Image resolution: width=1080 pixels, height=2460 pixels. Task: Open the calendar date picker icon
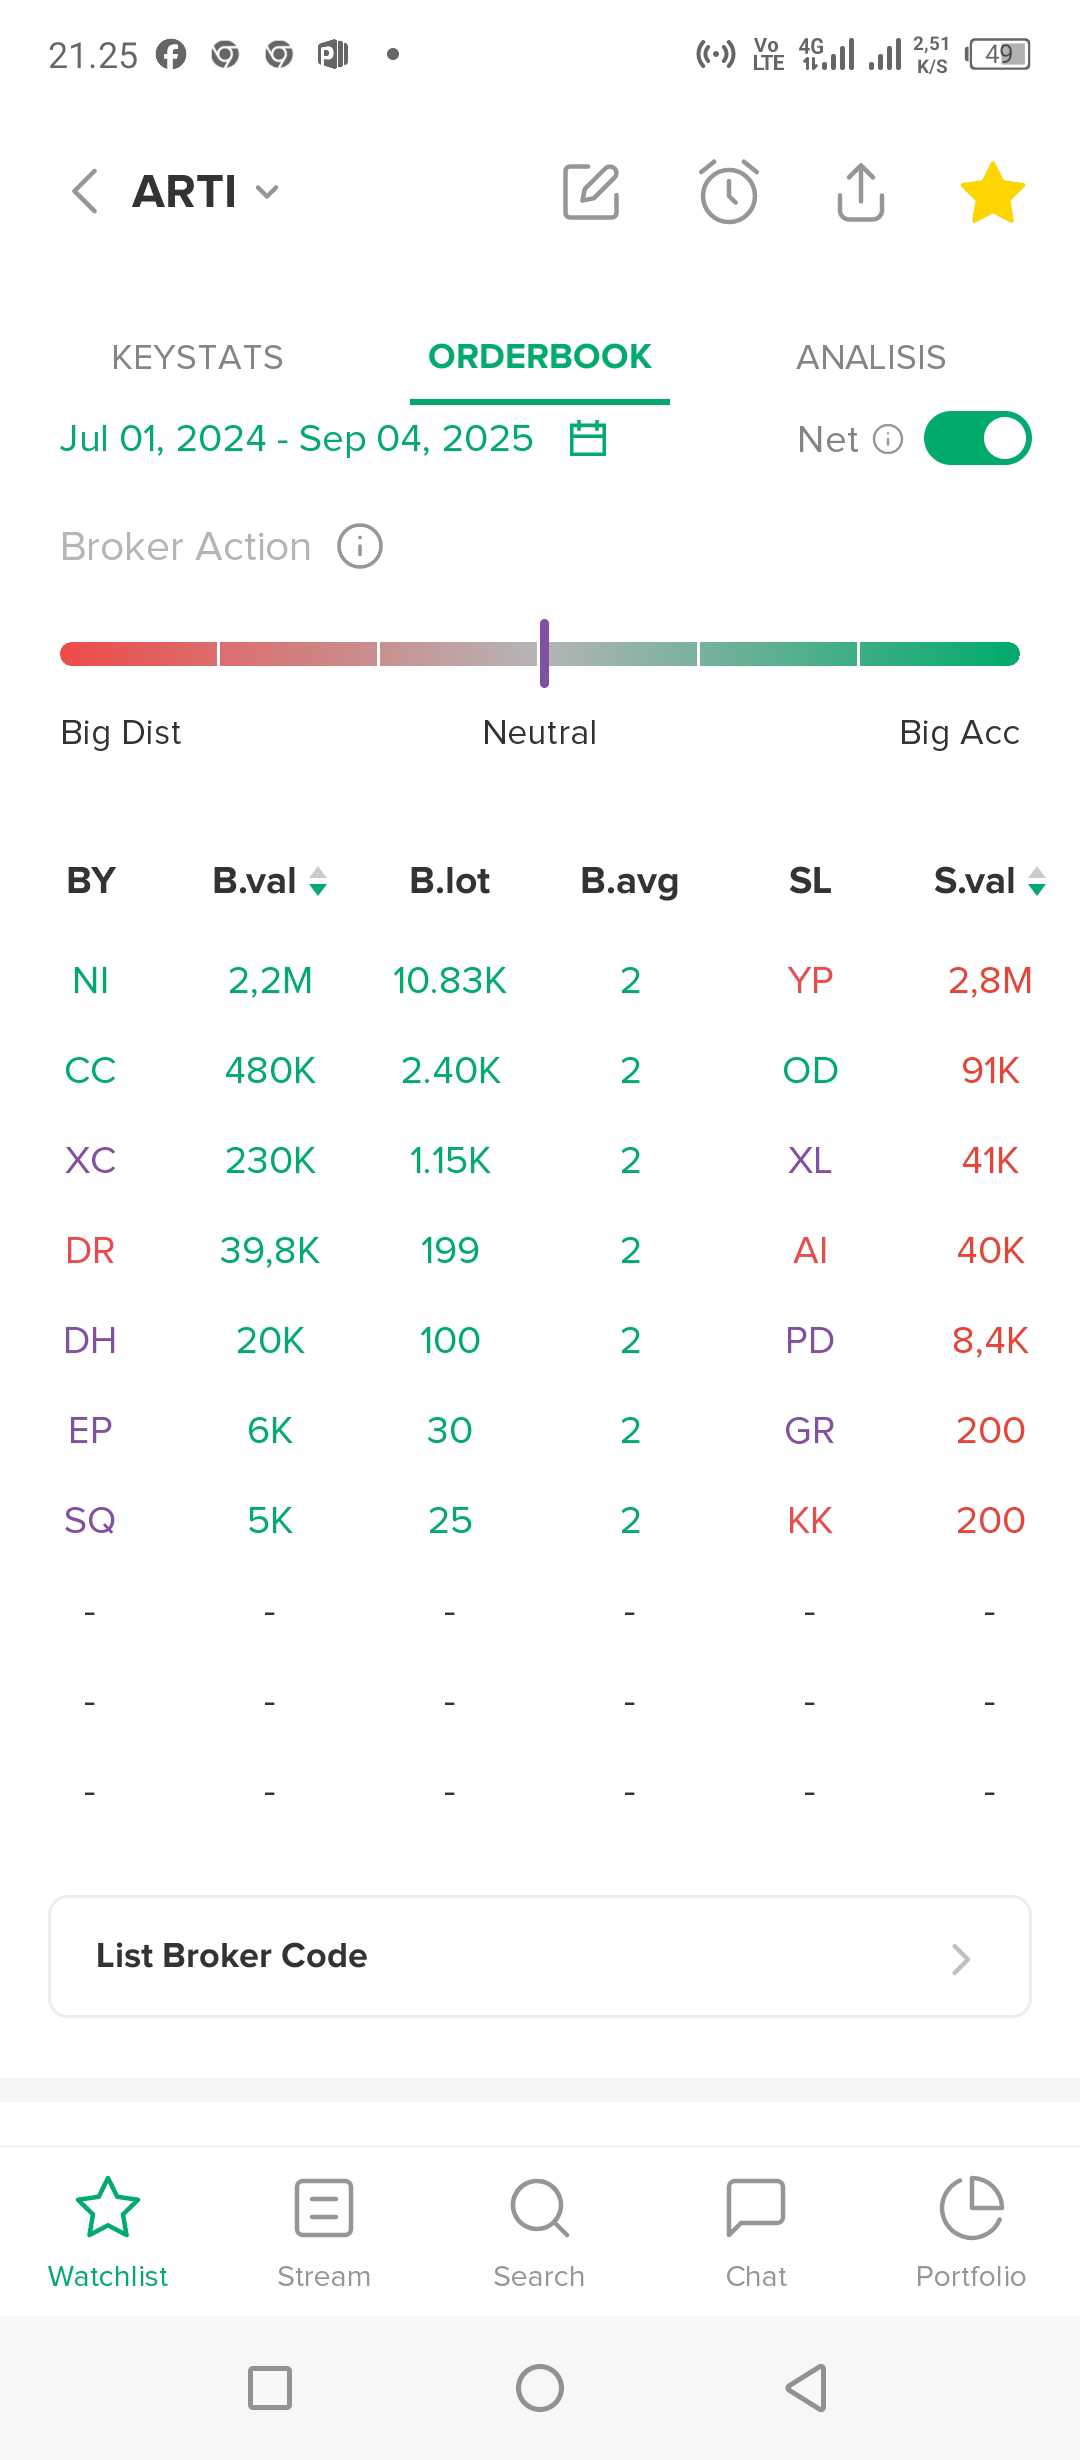coord(588,438)
